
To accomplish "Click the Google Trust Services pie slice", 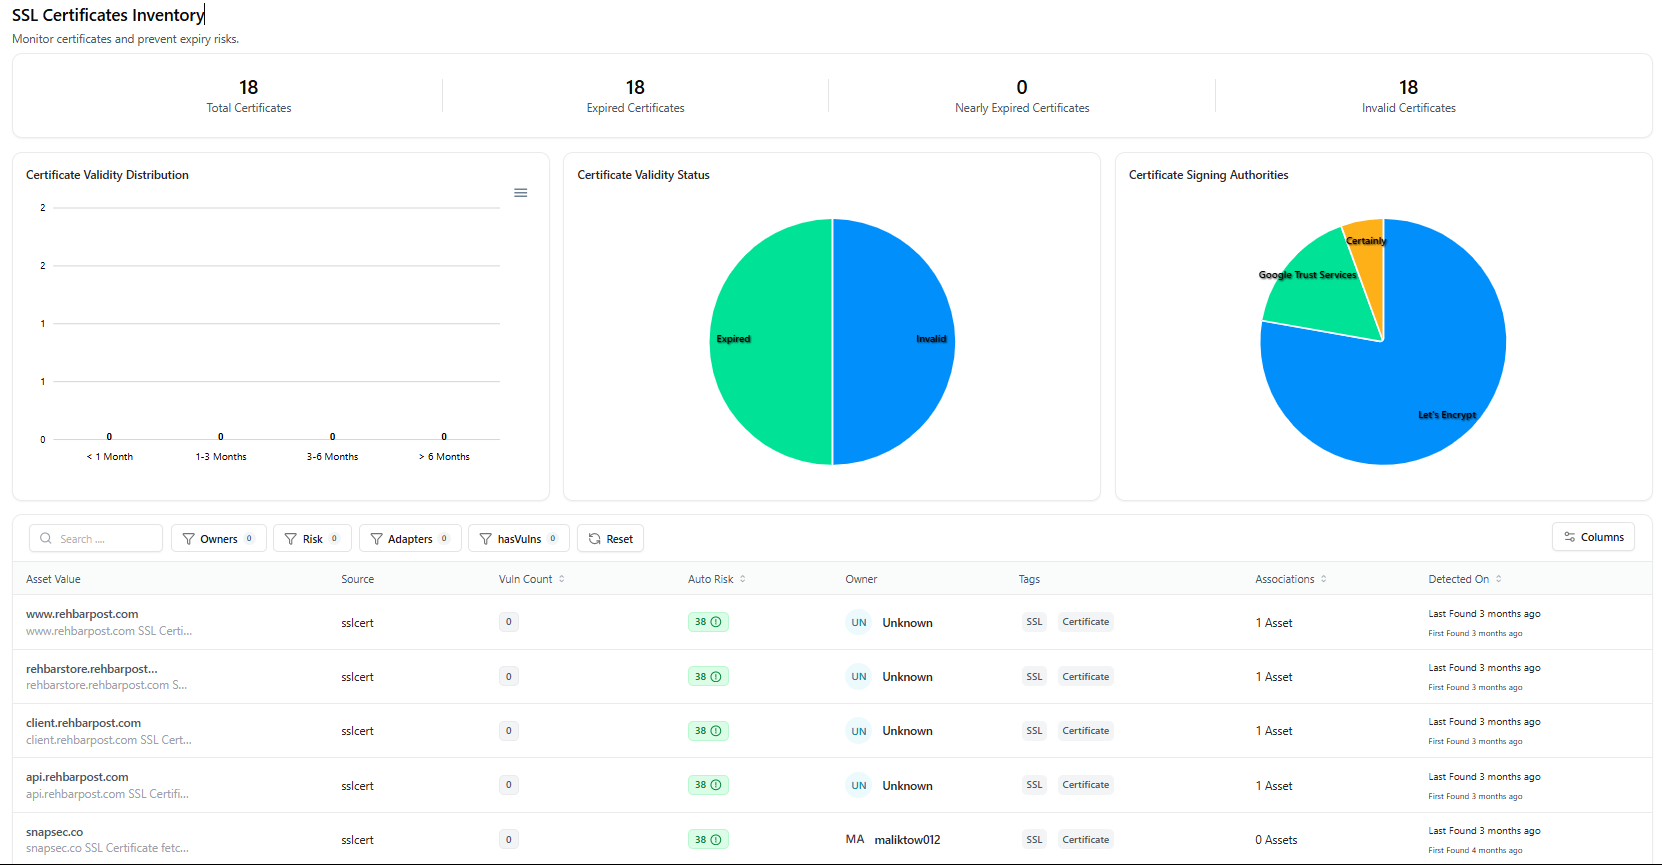I will (1322, 290).
